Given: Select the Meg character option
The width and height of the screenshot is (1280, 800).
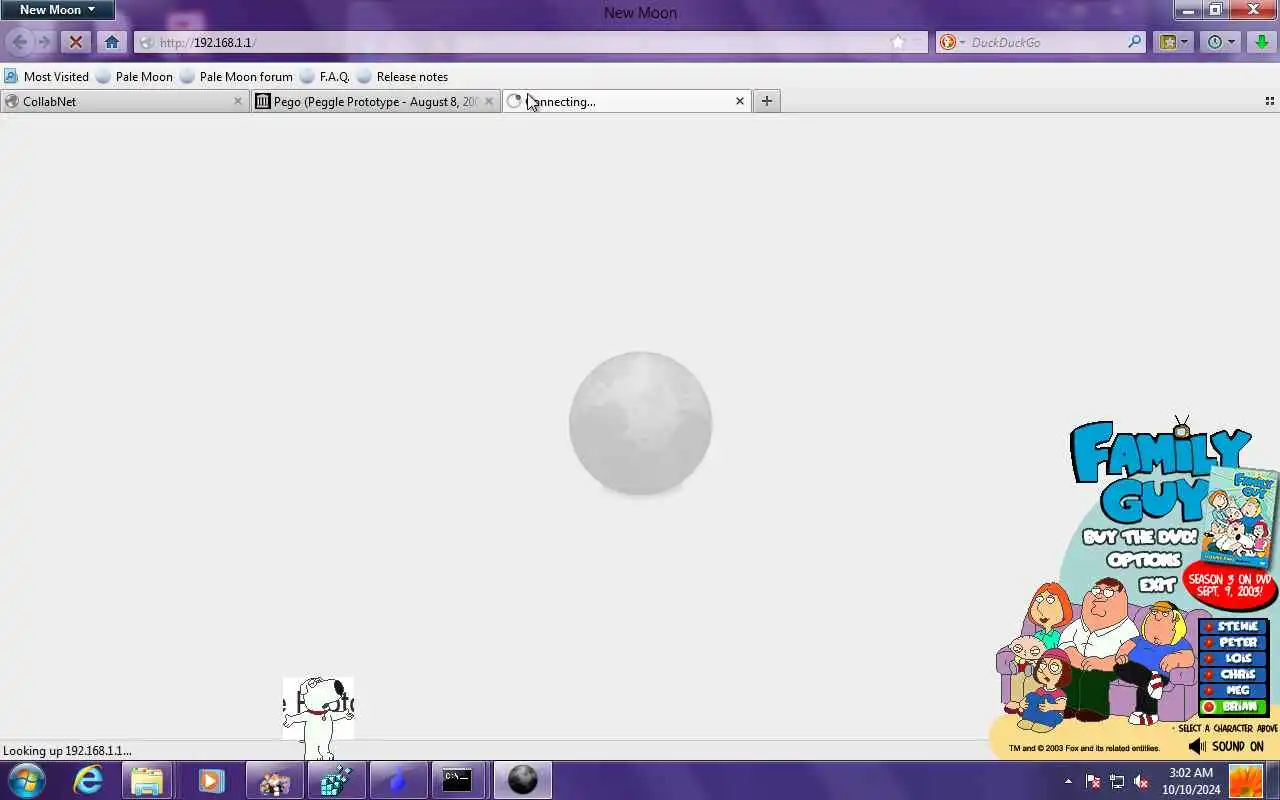Looking at the screenshot, I should point(1233,691).
